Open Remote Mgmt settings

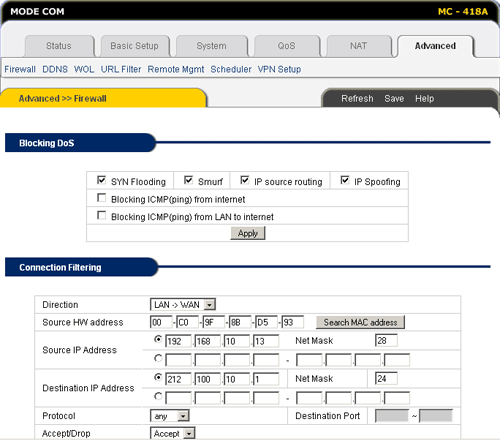tap(176, 69)
